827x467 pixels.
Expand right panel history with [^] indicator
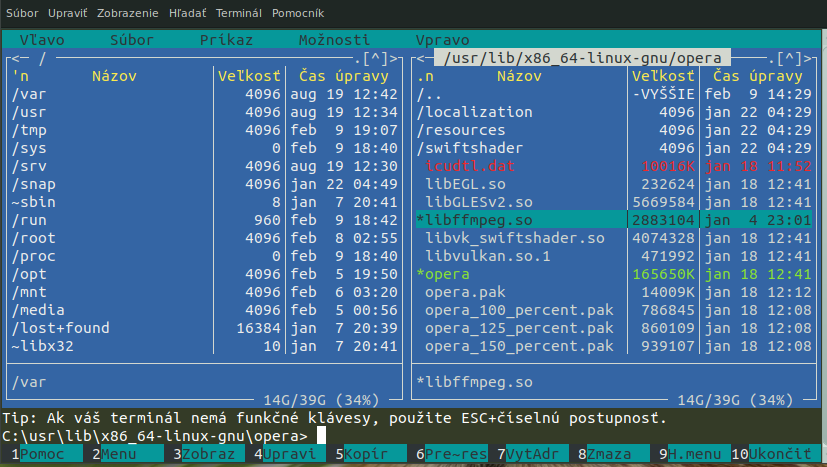(790, 58)
